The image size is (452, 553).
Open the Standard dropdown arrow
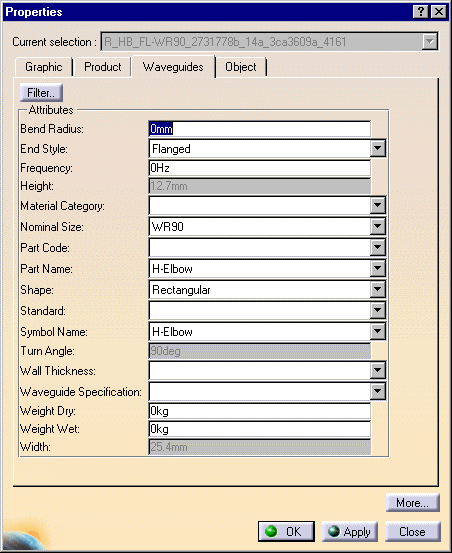(378, 311)
